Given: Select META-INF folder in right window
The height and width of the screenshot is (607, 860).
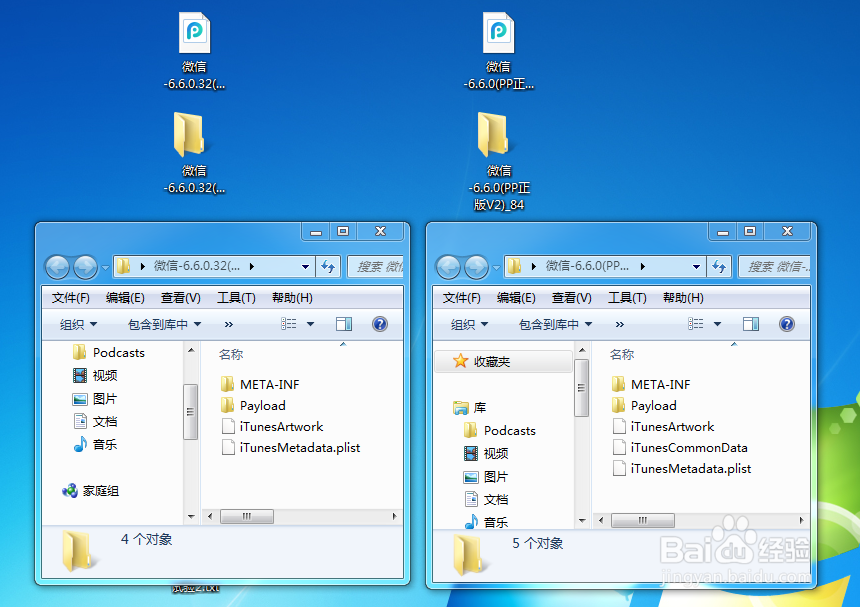Looking at the screenshot, I should pos(651,384).
